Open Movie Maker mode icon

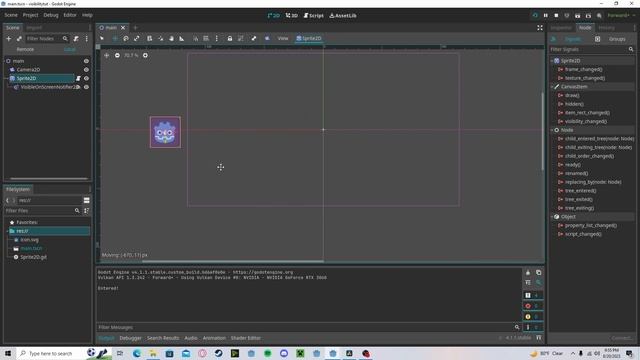(599, 16)
